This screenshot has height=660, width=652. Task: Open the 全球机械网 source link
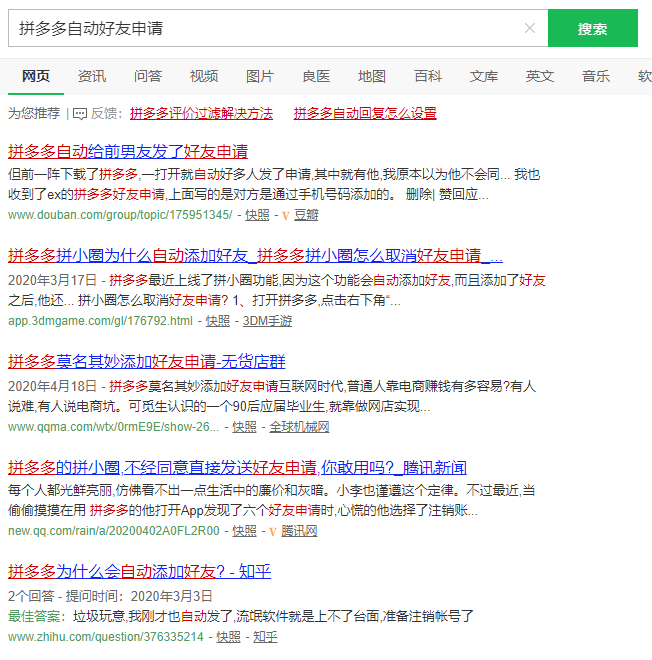click(299, 427)
